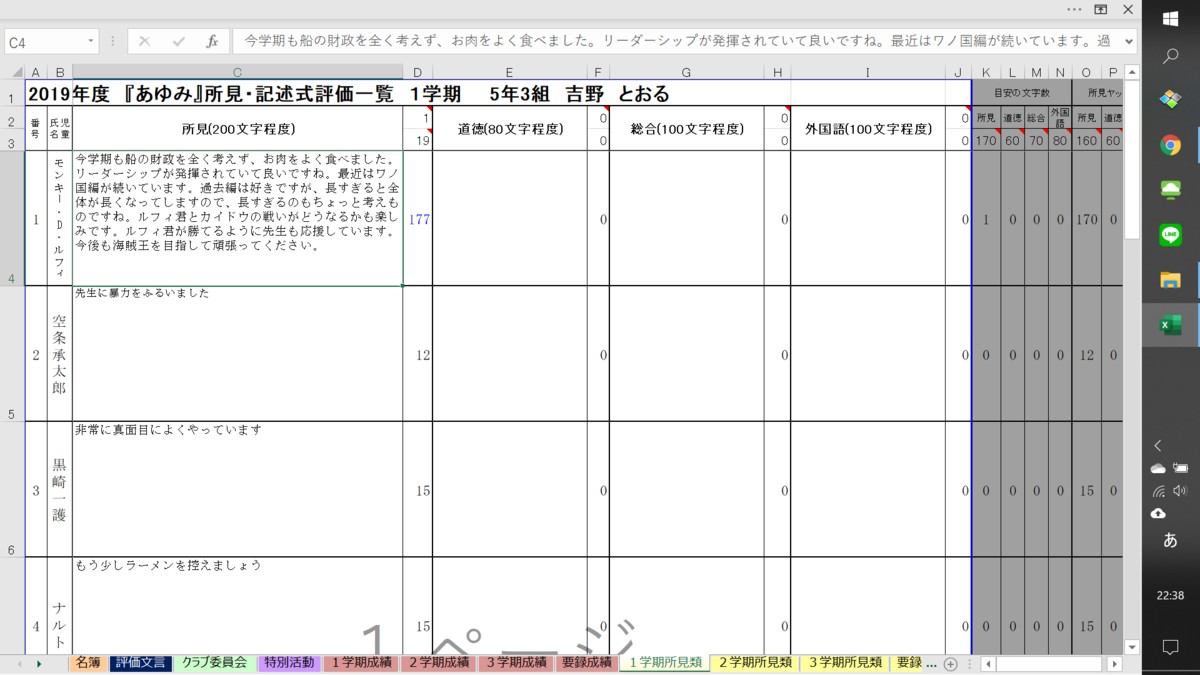Image resolution: width=1200 pixels, height=675 pixels.
Task: Open the LINE app from the taskbar
Action: (x=1171, y=235)
